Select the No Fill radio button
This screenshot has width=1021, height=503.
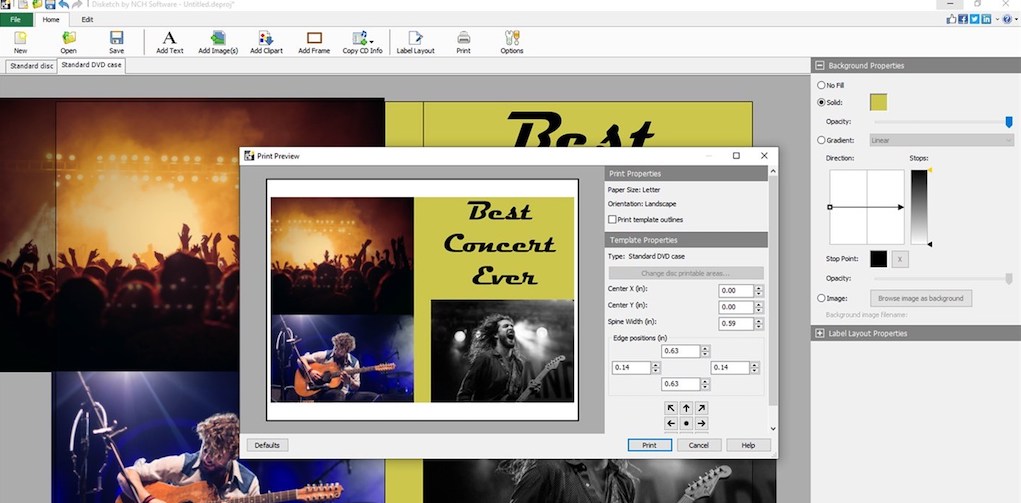point(822,86)
